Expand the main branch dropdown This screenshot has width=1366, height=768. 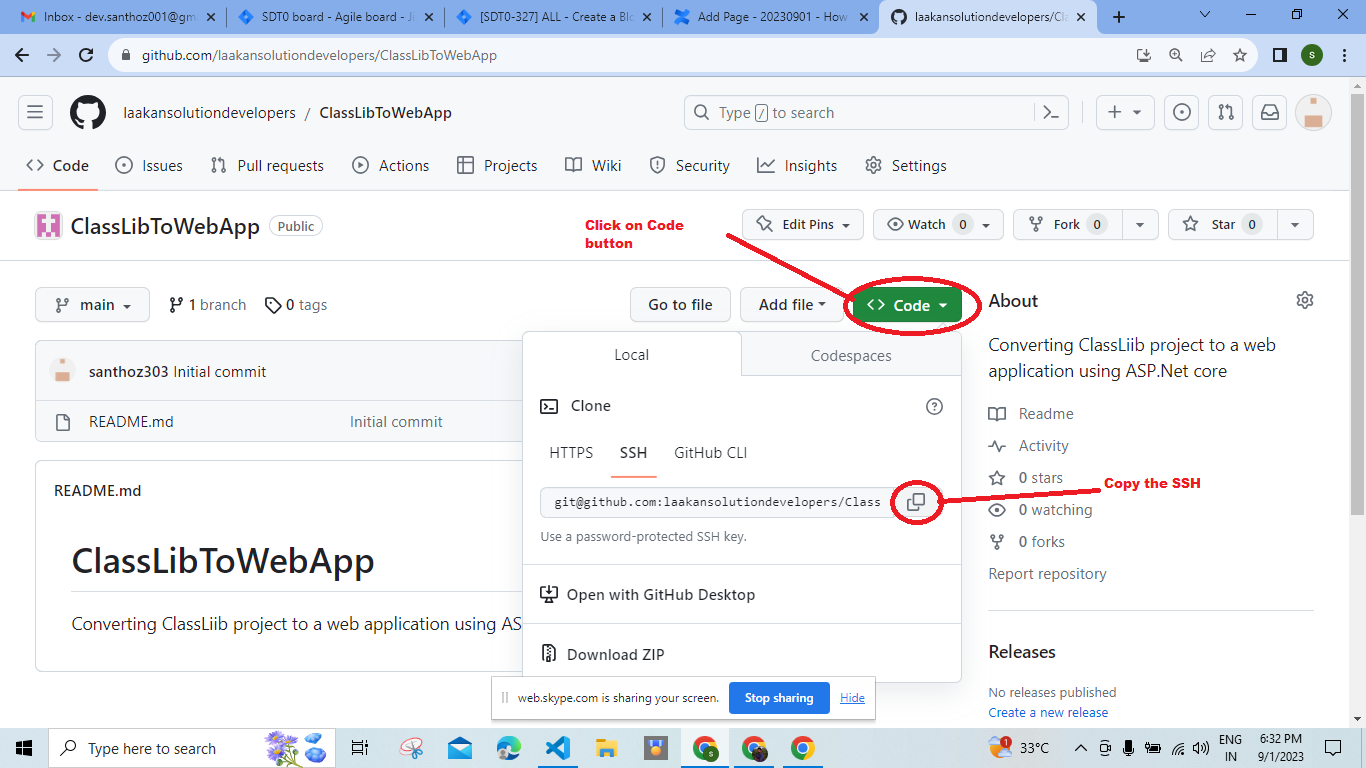pyautogui.click(x=92, y=305)
